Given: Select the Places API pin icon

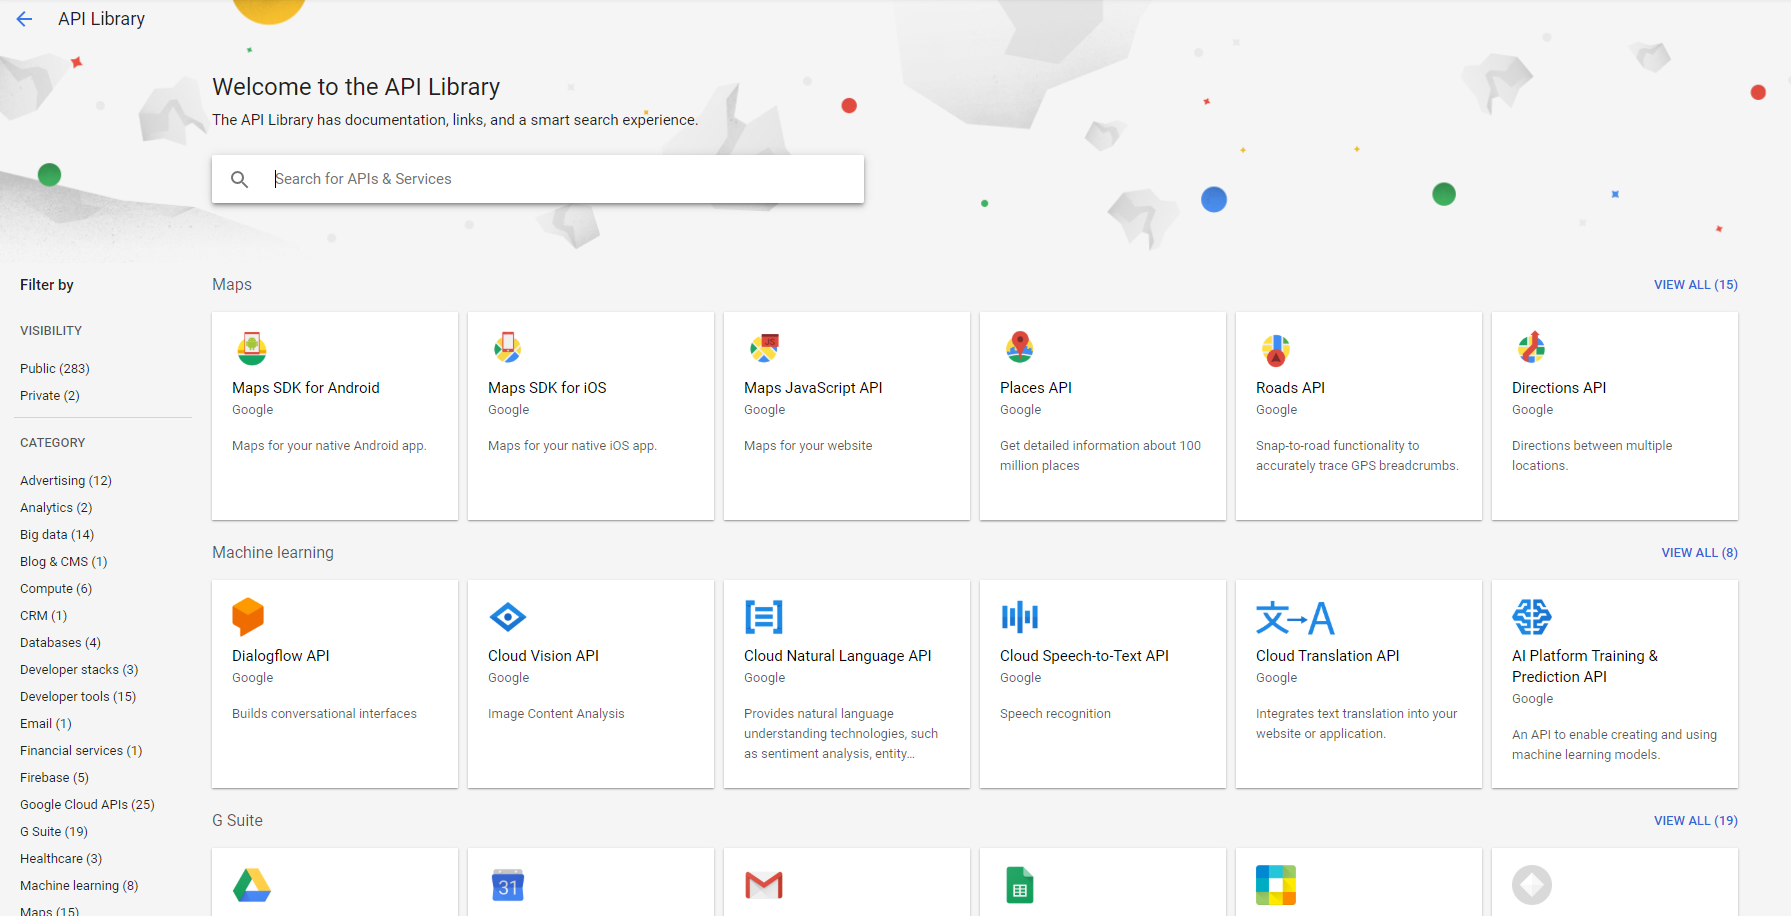Looking at the screenshot, I should (x=1020, y=348).
